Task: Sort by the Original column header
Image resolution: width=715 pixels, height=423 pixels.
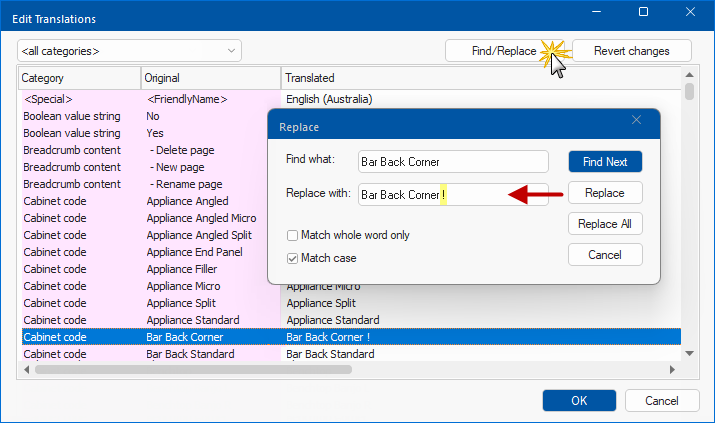Action: [210, 77]
